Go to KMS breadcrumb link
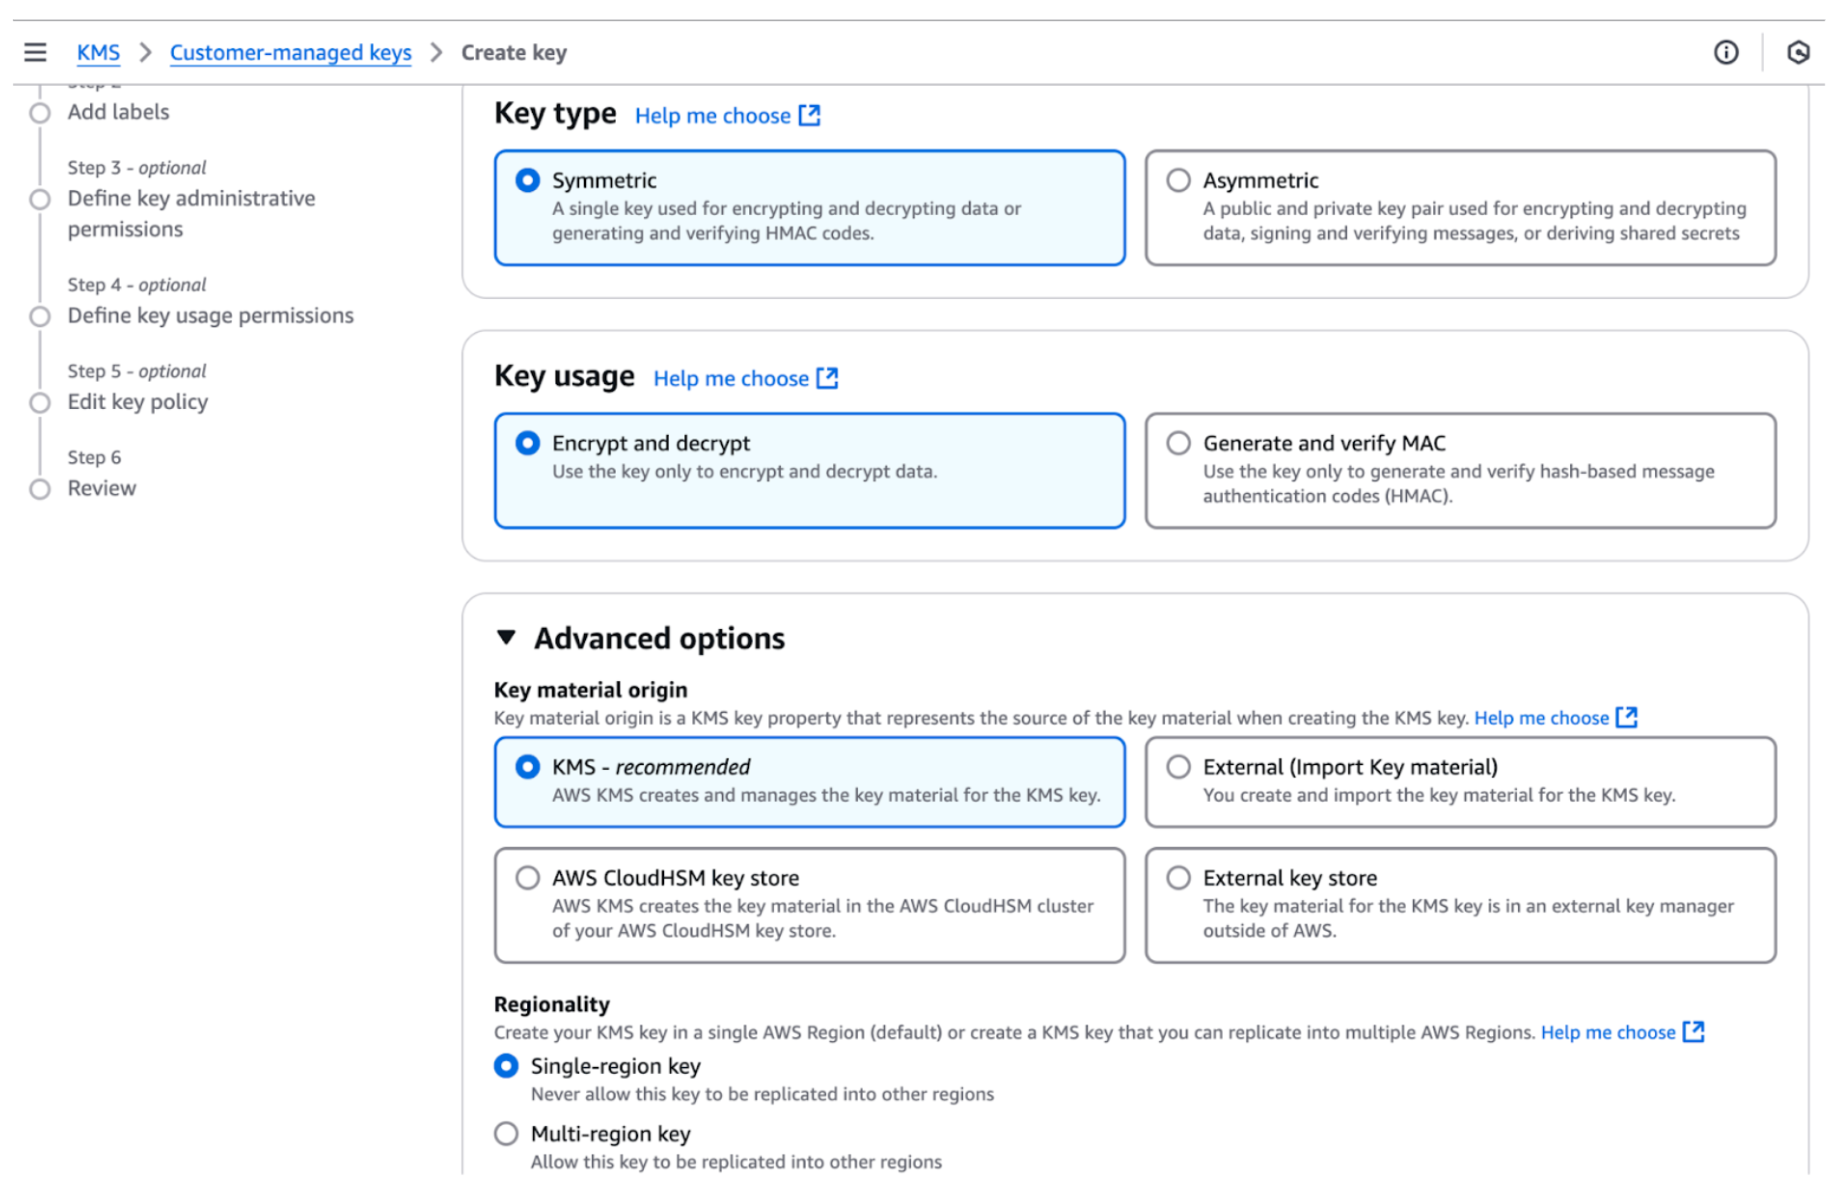The width and height of the screenshot is (1834, 1202). (x=98, y=52)
